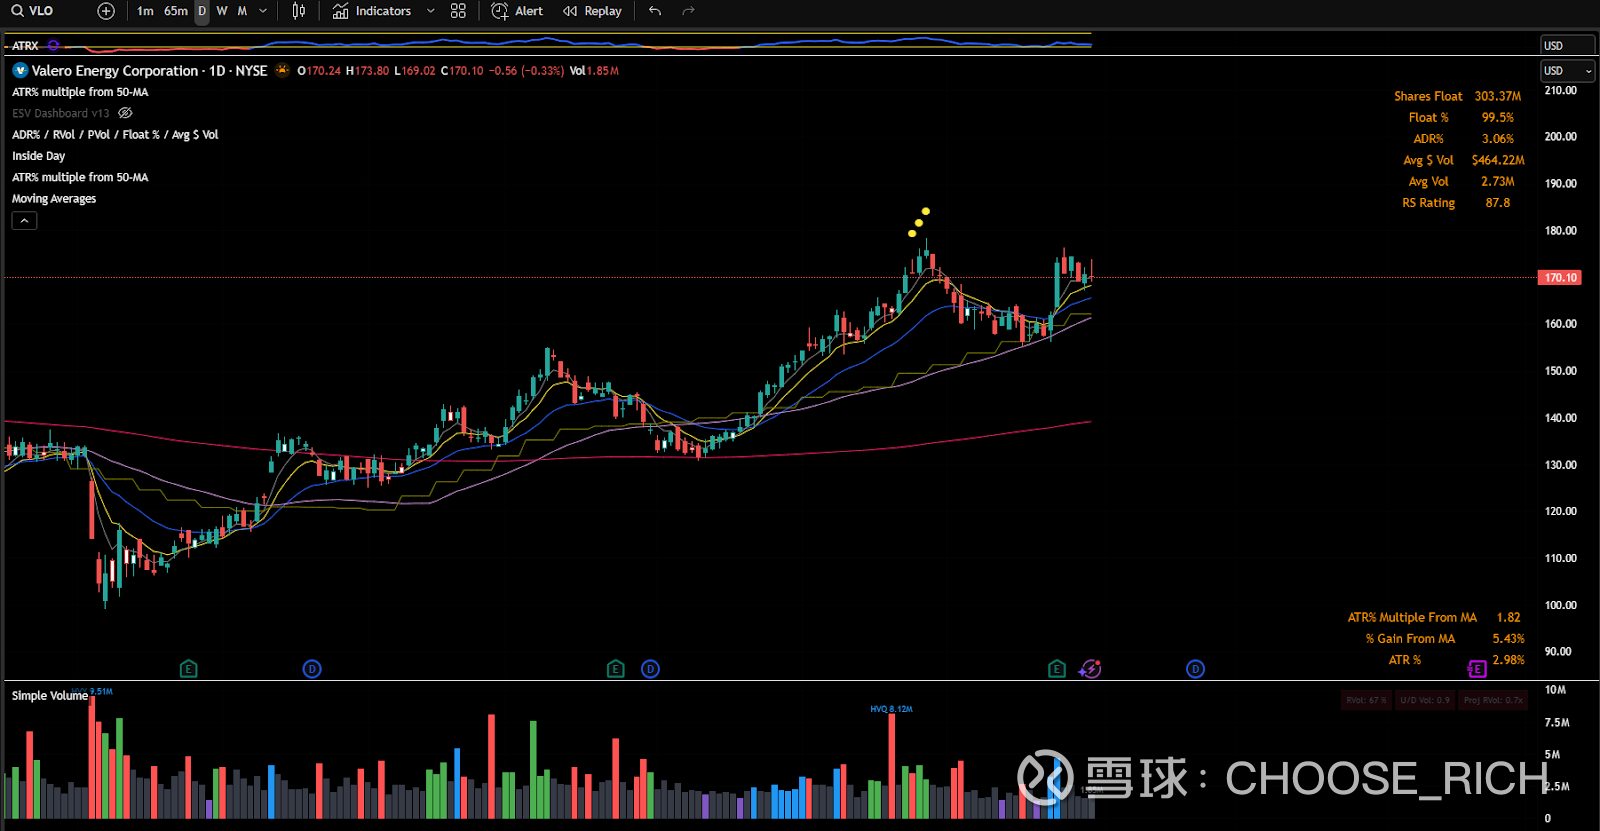Select the Inside Day indicator legend
1600x831 pixels.
tap(38, 156)
